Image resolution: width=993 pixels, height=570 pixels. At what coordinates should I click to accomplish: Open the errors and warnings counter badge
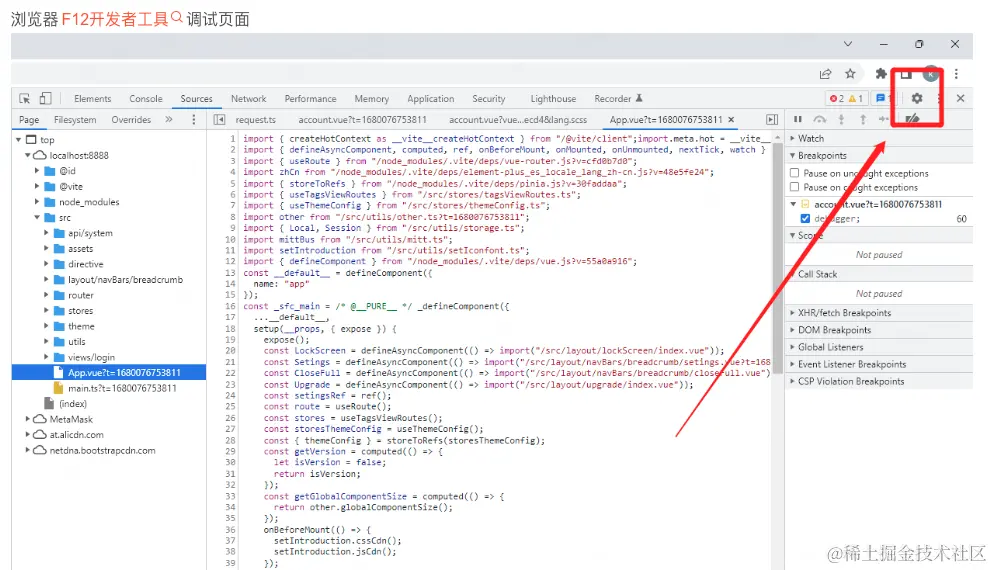[846, 98]
